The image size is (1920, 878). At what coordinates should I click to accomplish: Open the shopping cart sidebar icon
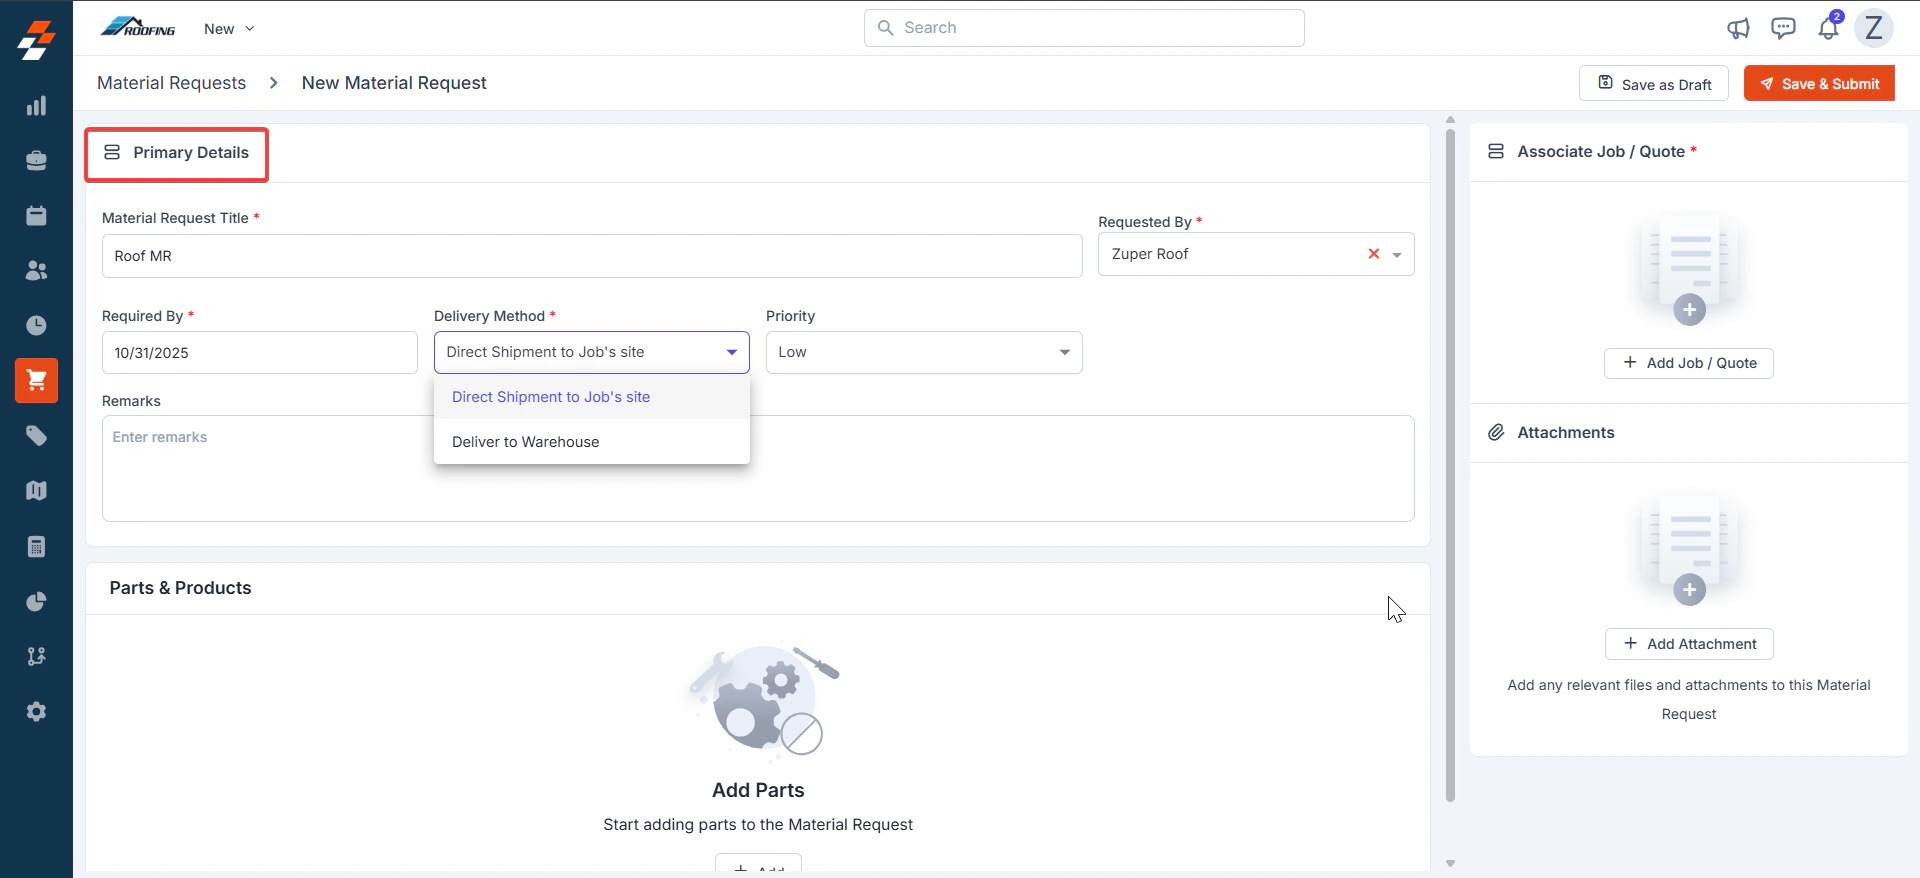click(36, 380)
